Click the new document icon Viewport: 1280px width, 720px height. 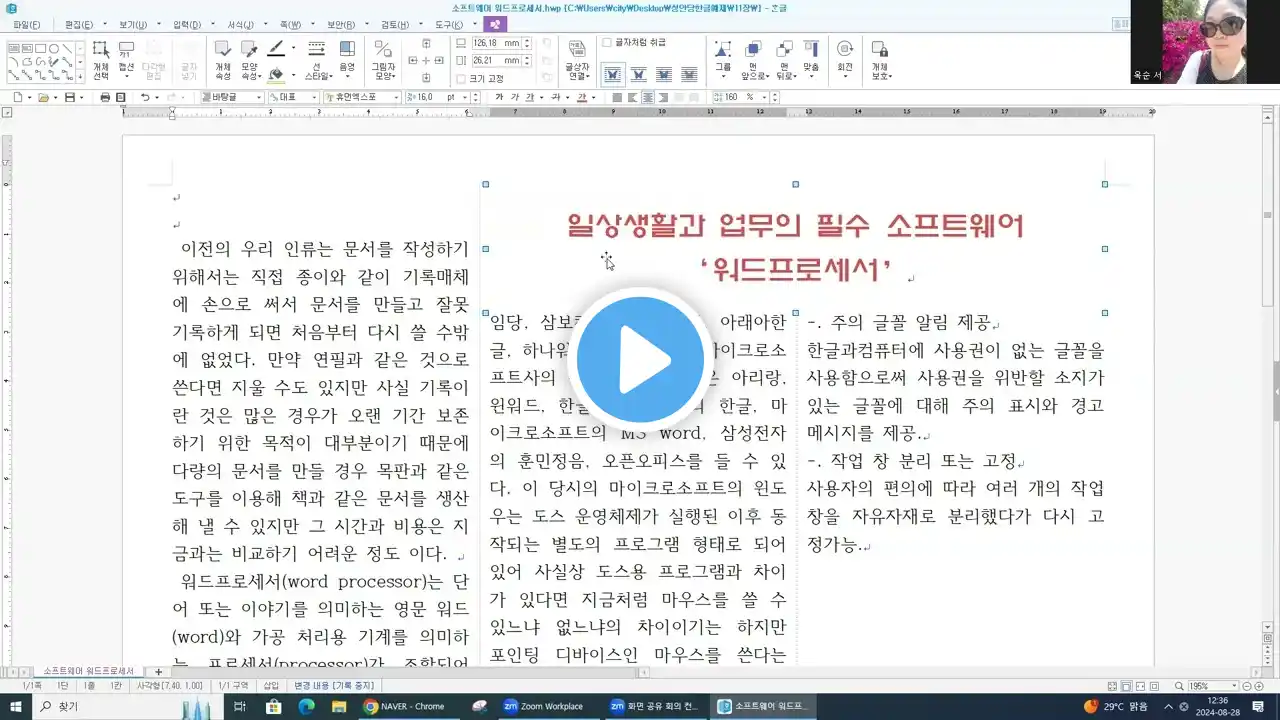[x=17, y=97]
